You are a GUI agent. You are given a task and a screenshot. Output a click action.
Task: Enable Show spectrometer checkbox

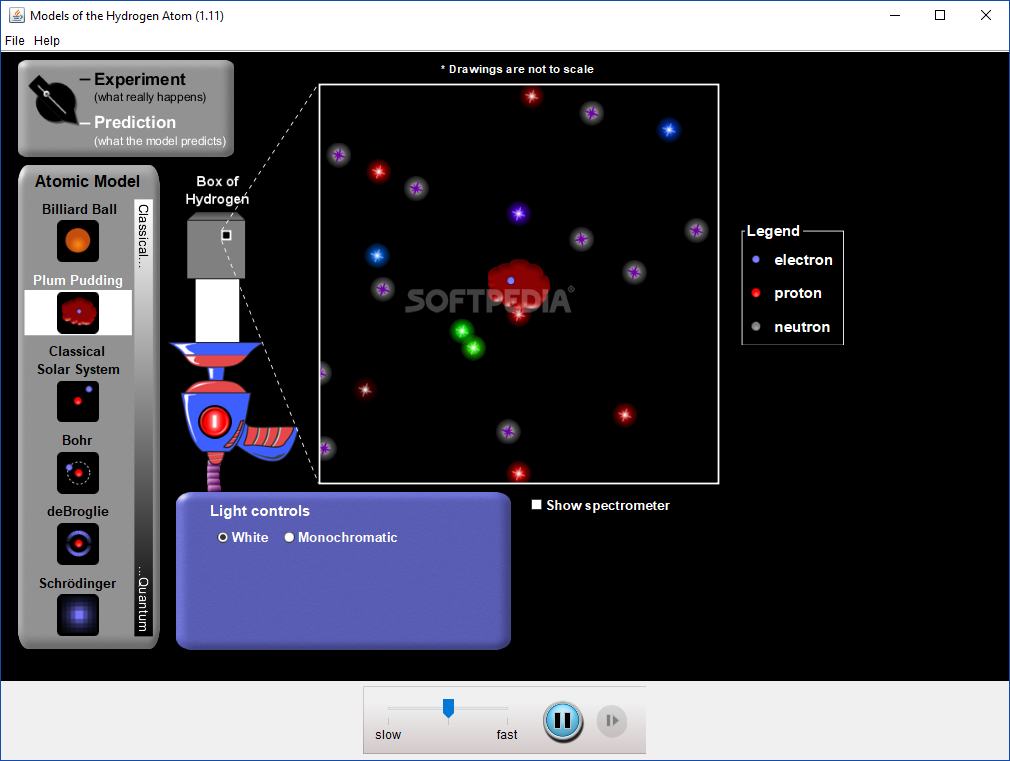[536, 505]
